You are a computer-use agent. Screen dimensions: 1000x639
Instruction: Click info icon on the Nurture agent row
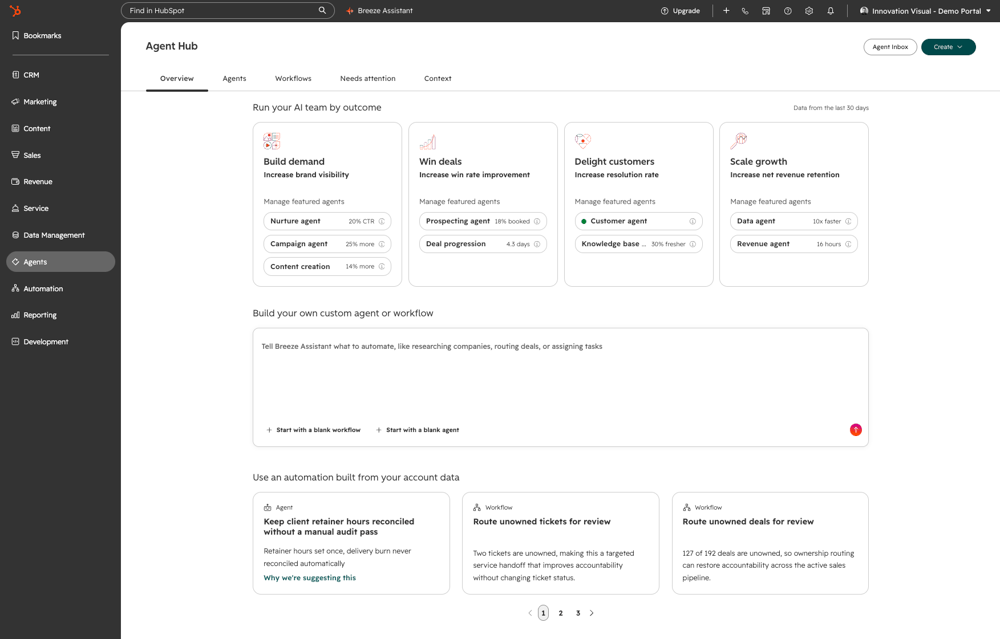click(381, 221)
